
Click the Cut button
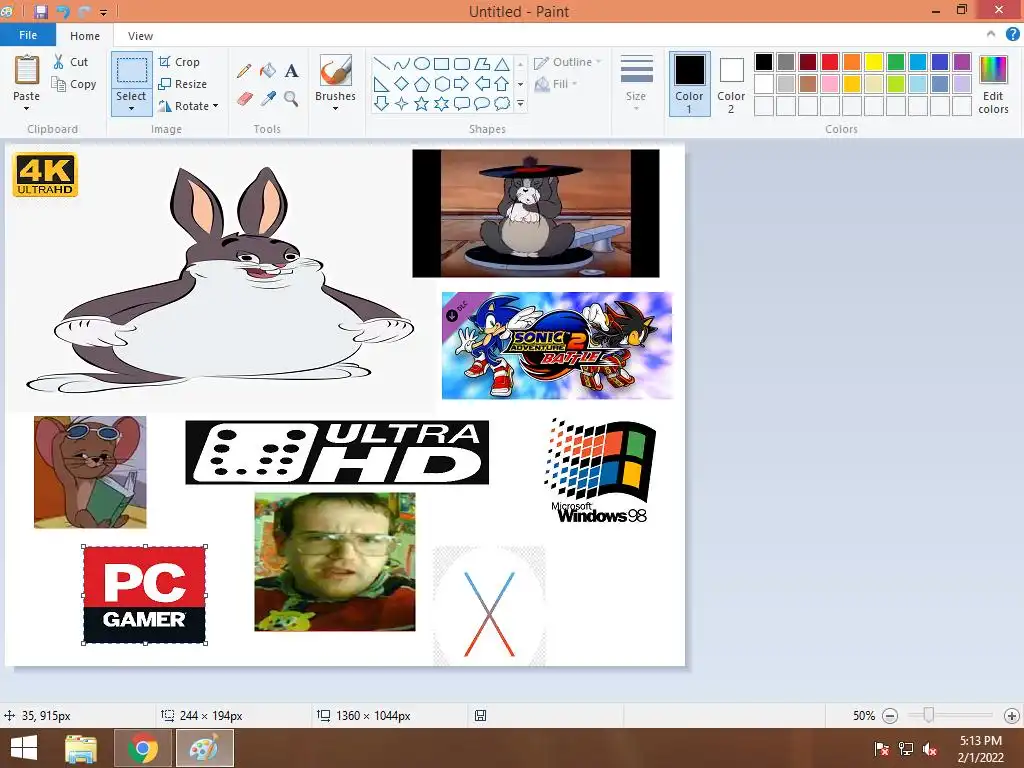click(71, 62)
